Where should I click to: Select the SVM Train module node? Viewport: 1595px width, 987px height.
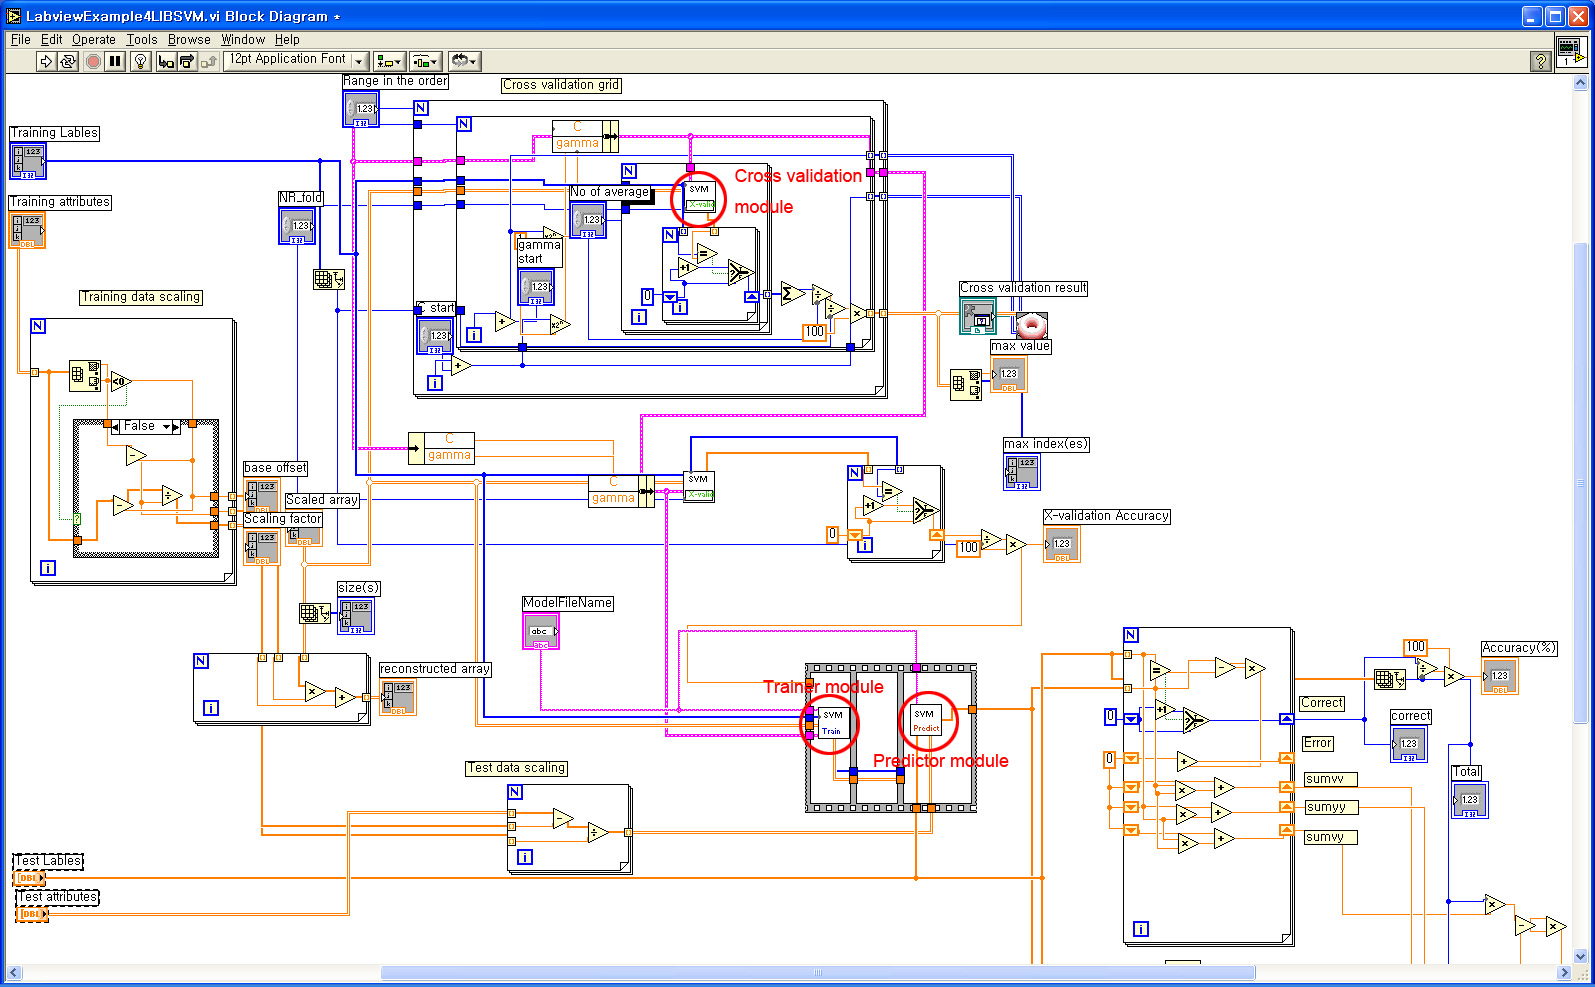[x=832, y=723]
